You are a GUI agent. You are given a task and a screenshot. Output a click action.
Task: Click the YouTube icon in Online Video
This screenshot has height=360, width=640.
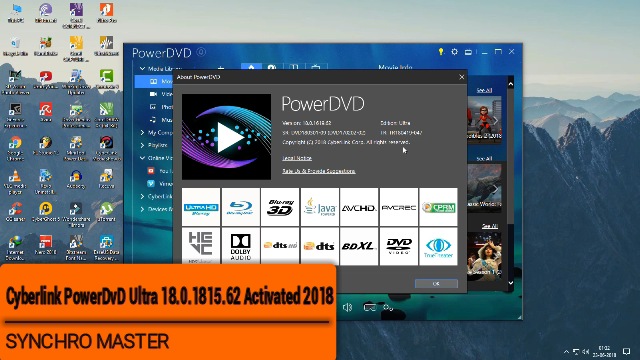[151, 171]
